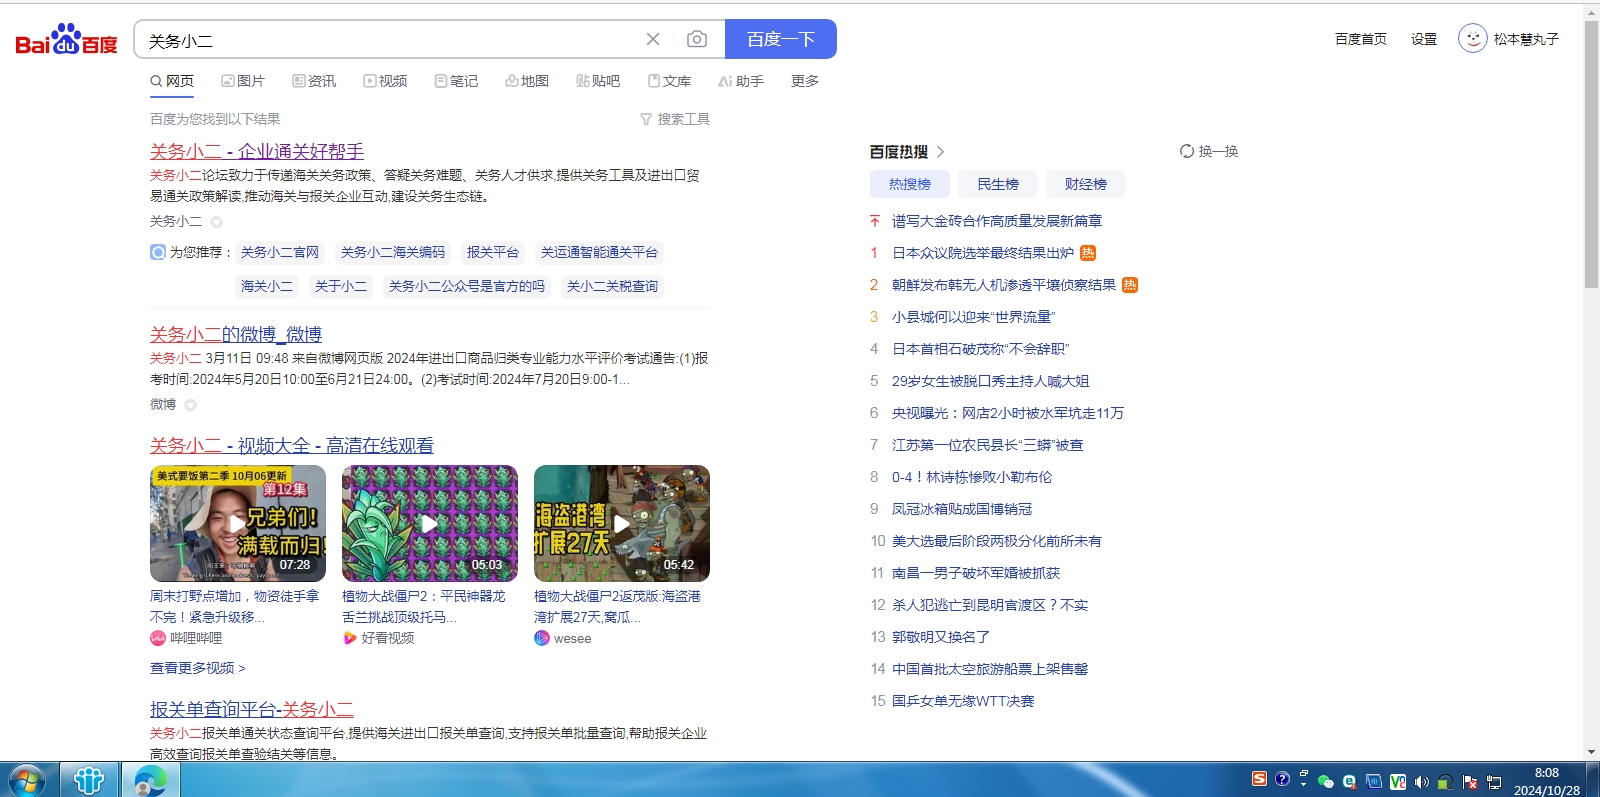Screen dimensions: 1600x797
Task: Play the 05:03 plant video thumbnail
Action: click(430, 523)
